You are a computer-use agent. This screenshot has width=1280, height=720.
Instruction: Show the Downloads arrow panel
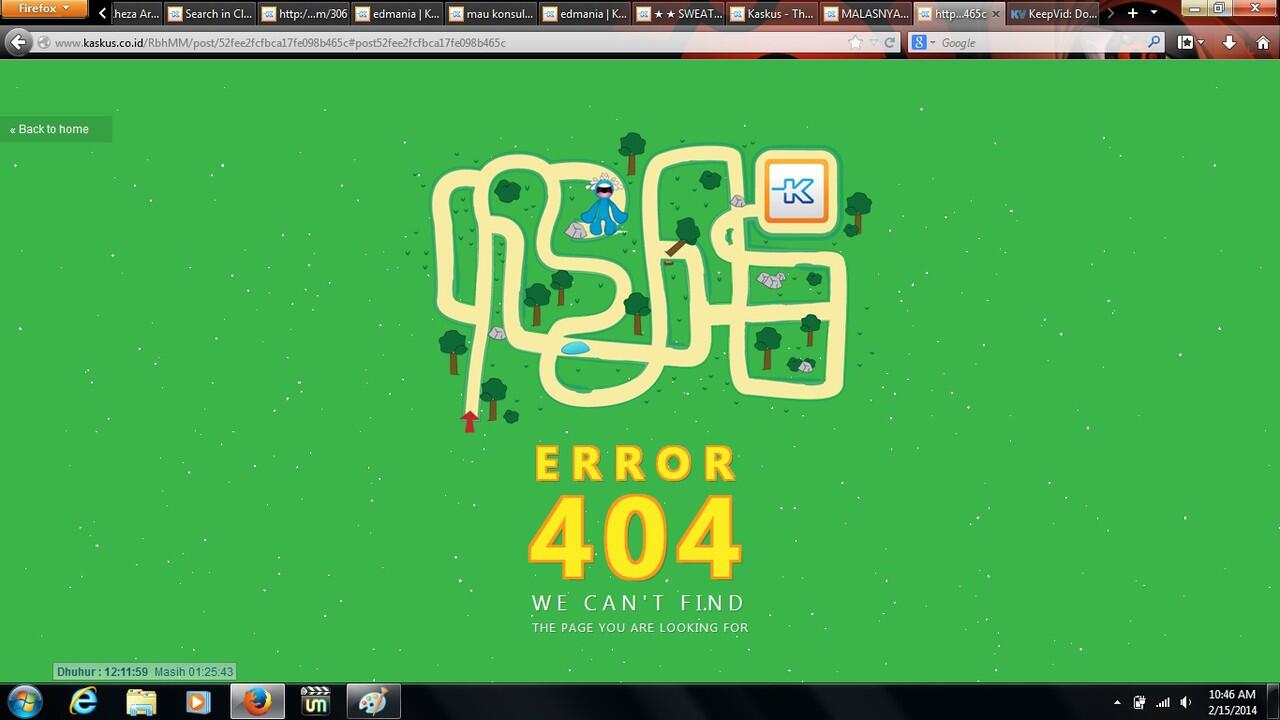[1229, 42]
